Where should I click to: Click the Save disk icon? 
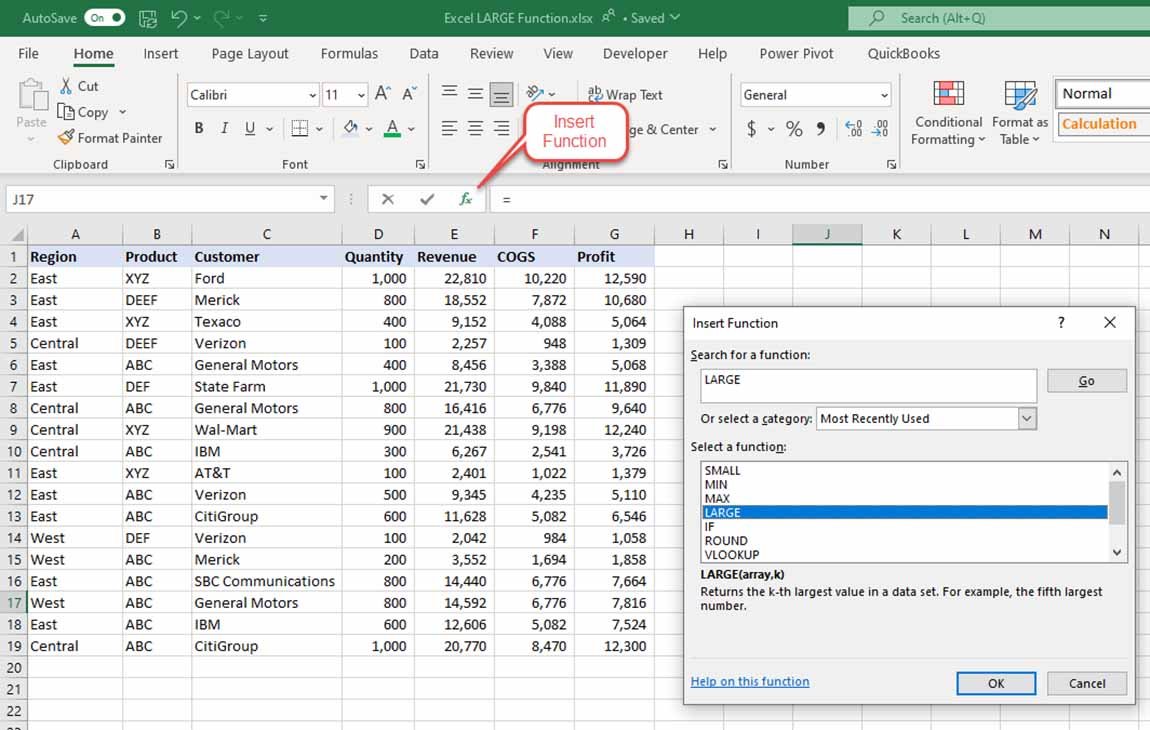tap(147, 18)
